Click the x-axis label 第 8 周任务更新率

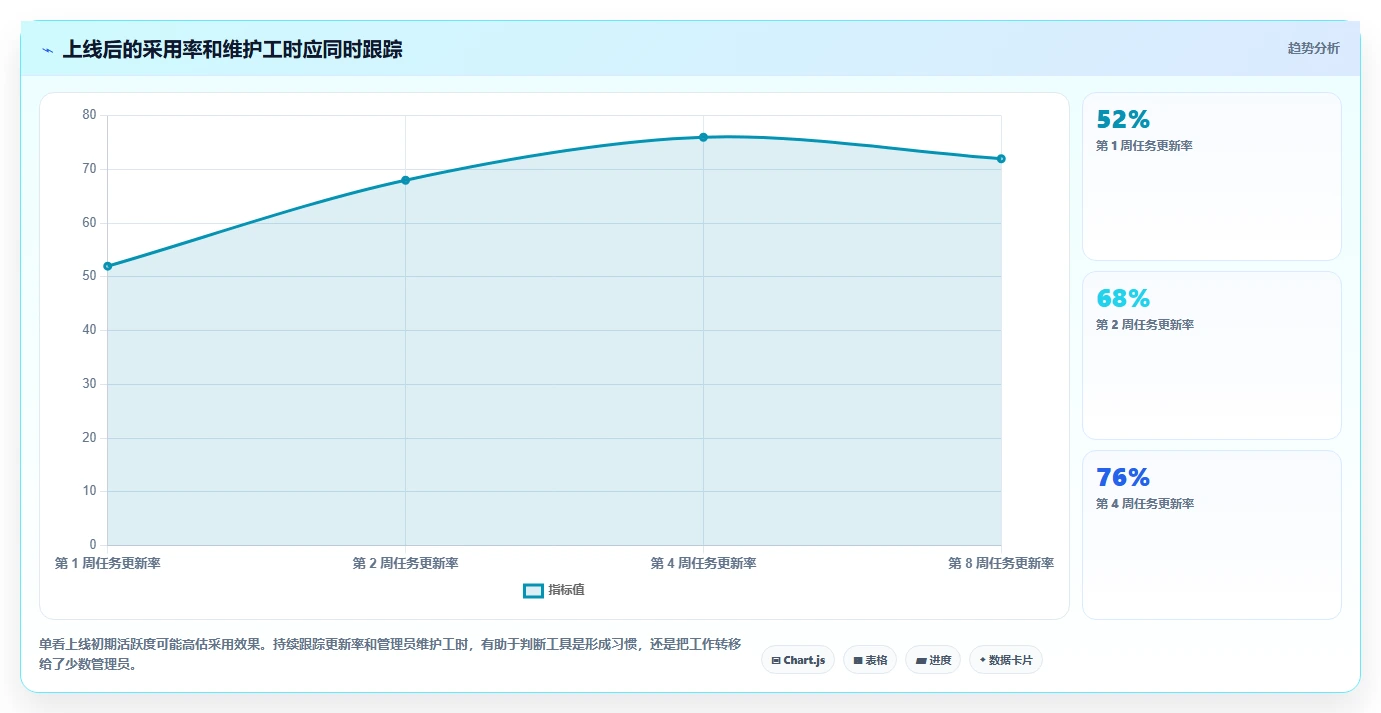point(1001,564)
